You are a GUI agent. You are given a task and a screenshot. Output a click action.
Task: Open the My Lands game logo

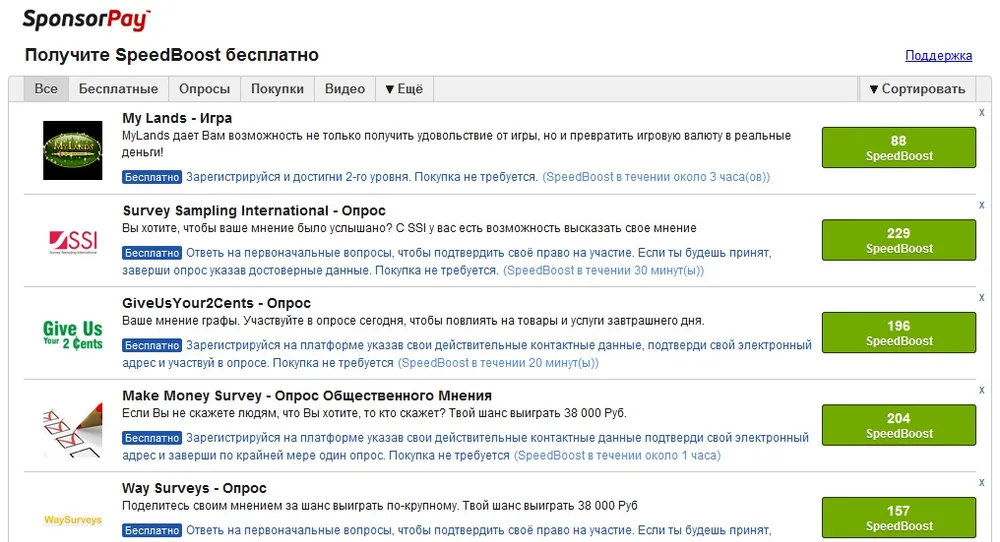pyautogui.click(x=73, y=150)
